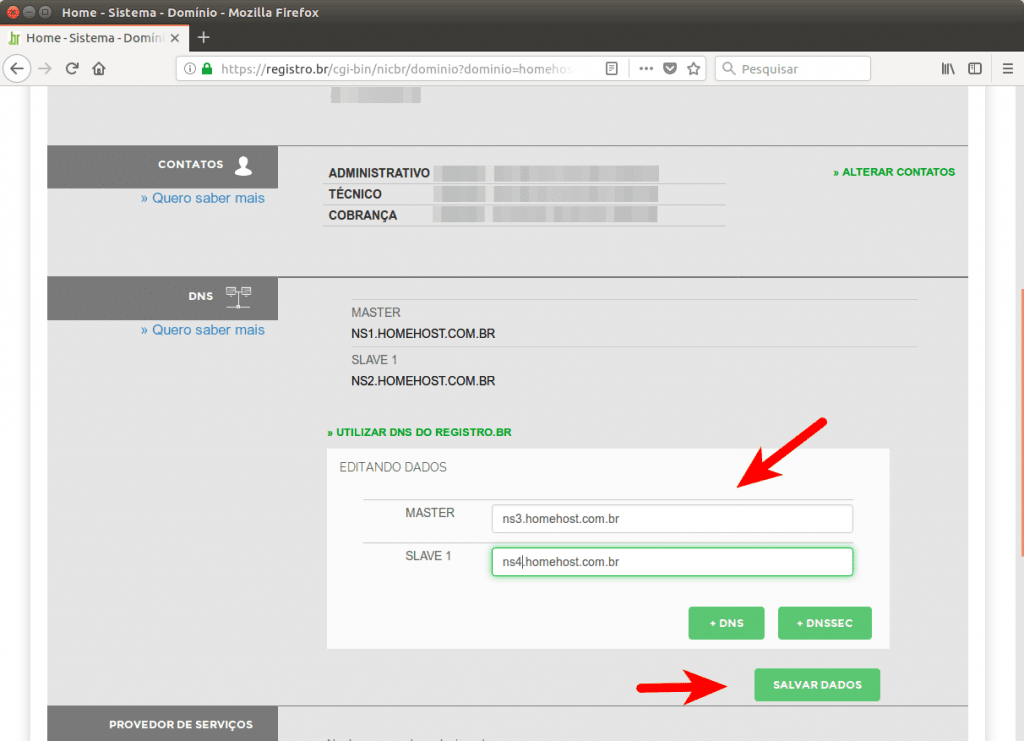Toggle reader view in address bar
1024x741 pixels.
click(611, 69)
